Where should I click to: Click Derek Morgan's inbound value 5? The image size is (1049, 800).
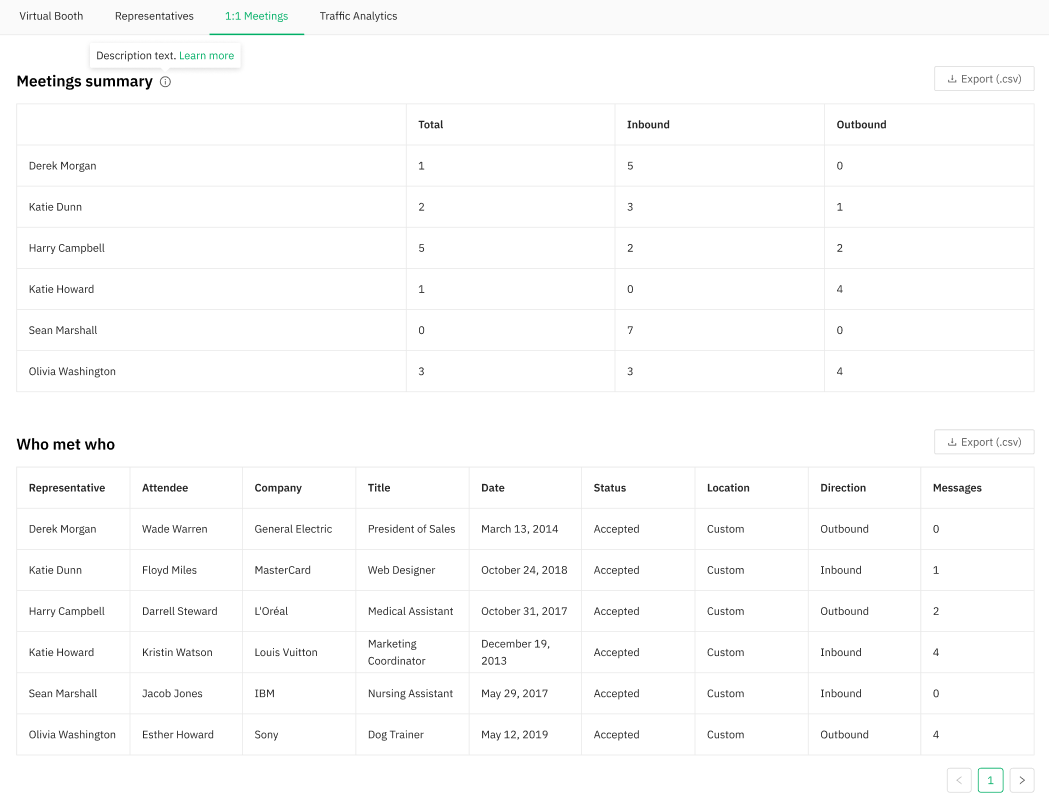pyautogui.click(x=630, y=166)
